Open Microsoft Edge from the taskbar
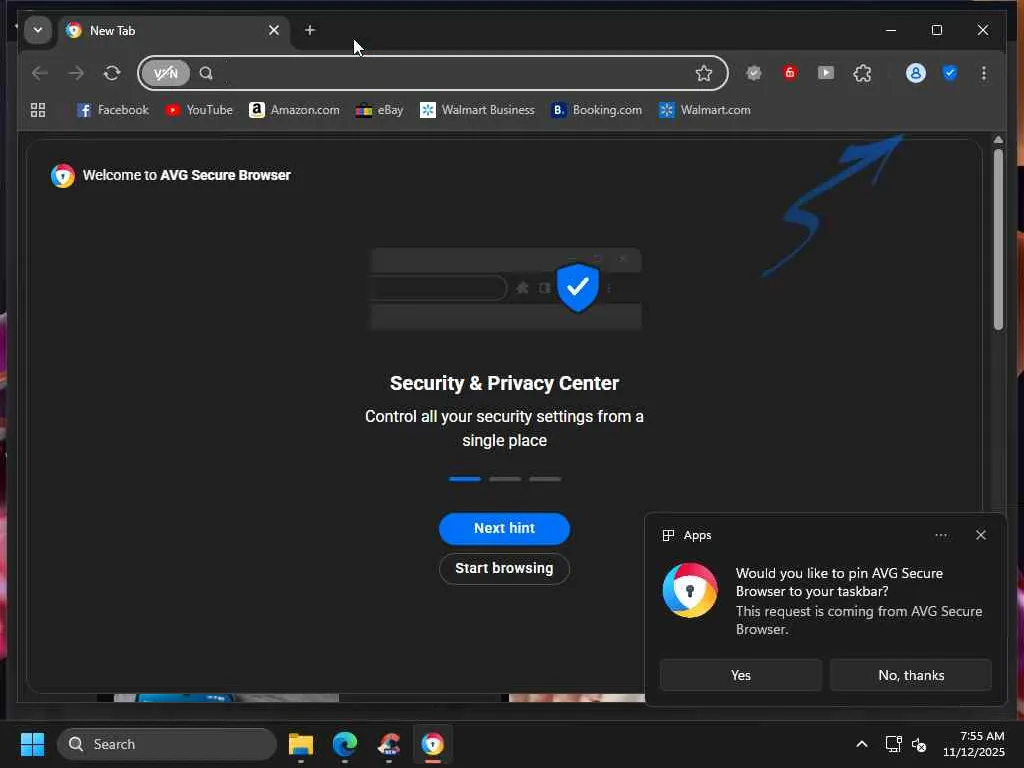This screenshot has width=1024, height=768. (x=345, y=744)
